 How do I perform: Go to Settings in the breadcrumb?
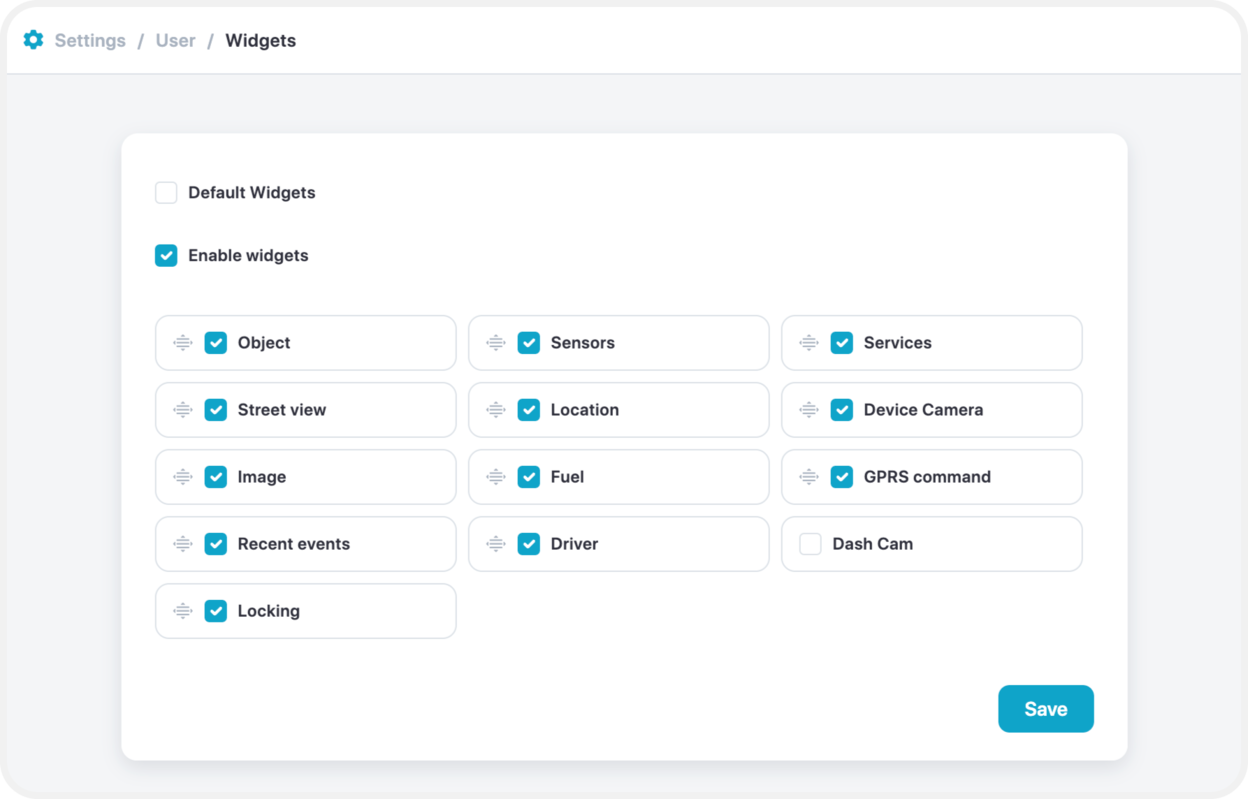coord(90,41)
